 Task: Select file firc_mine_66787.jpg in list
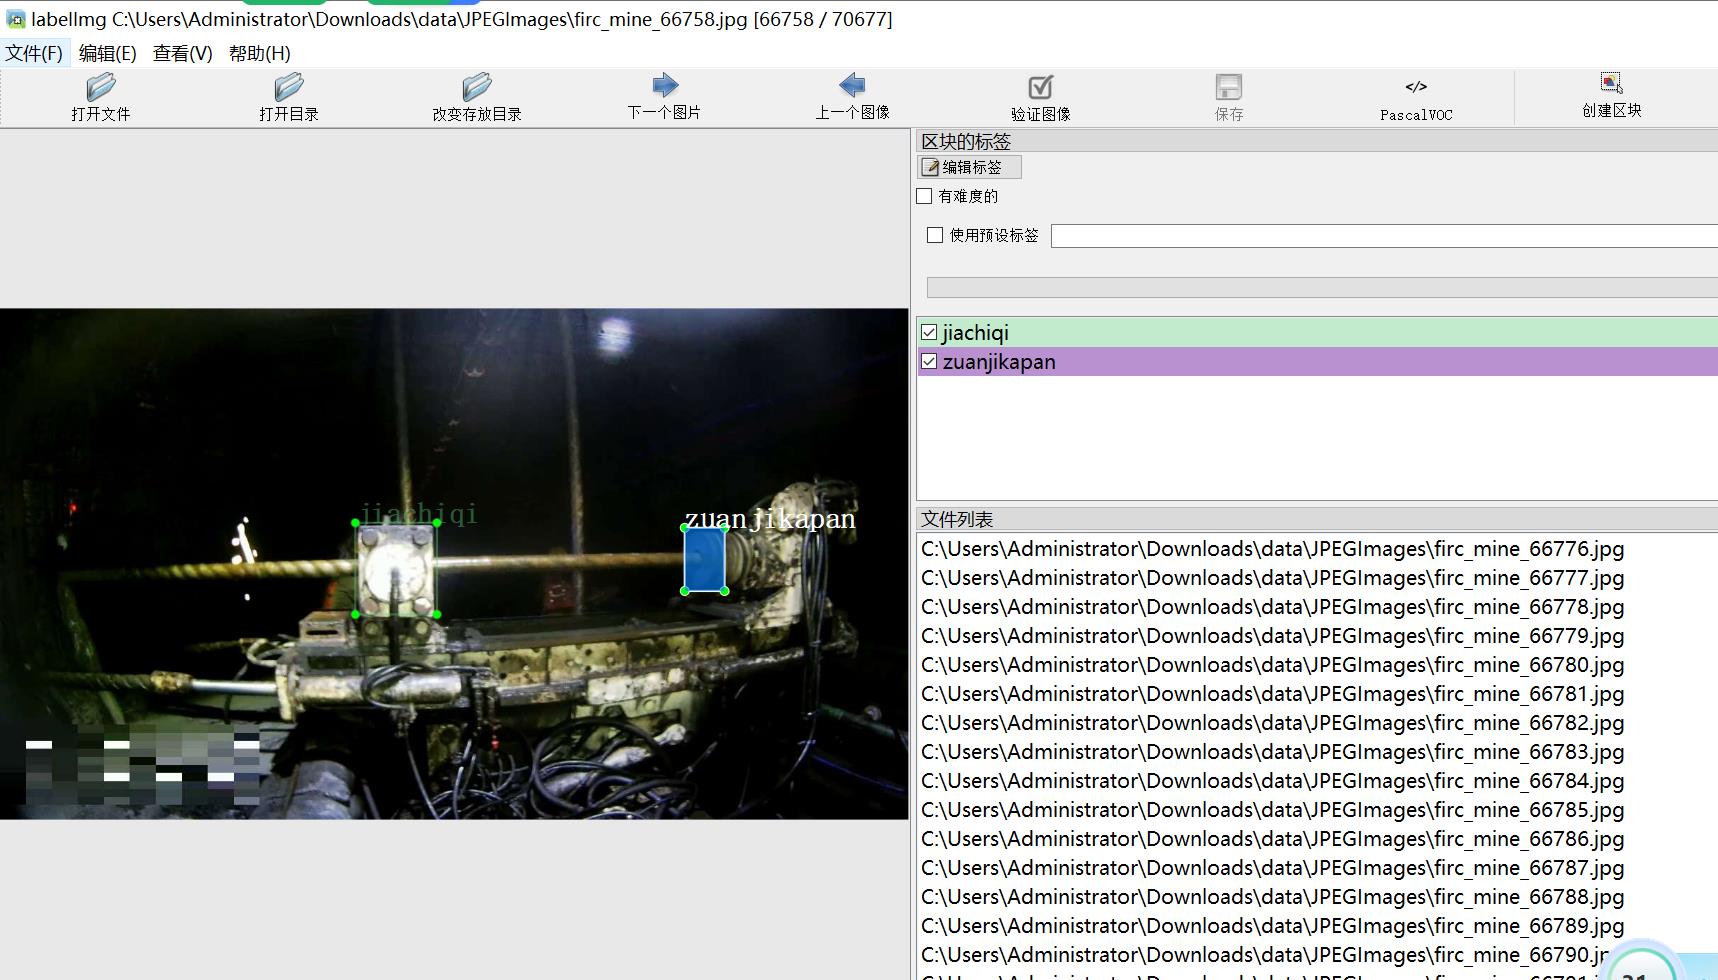(x=1272, y=867)
